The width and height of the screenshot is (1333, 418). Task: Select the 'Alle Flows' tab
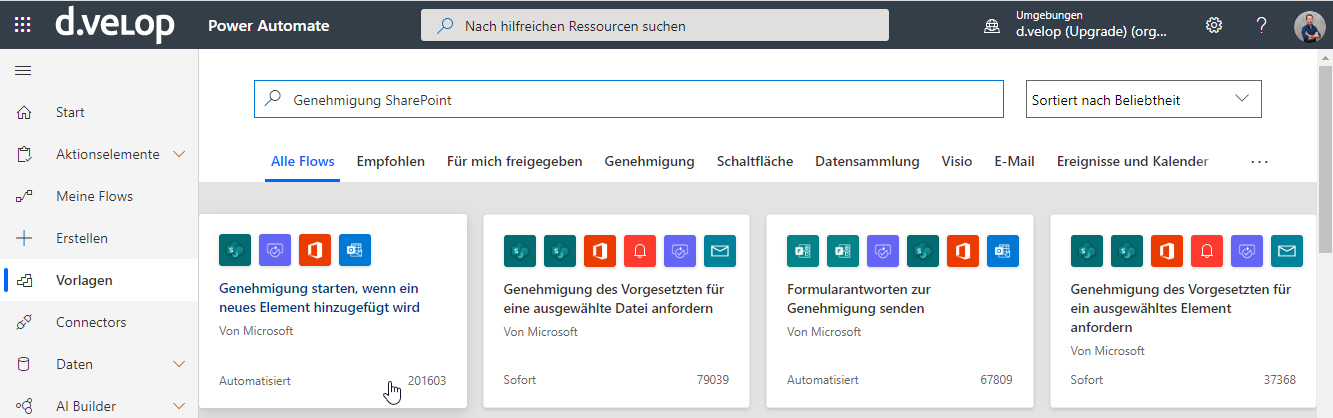point(302,161)
